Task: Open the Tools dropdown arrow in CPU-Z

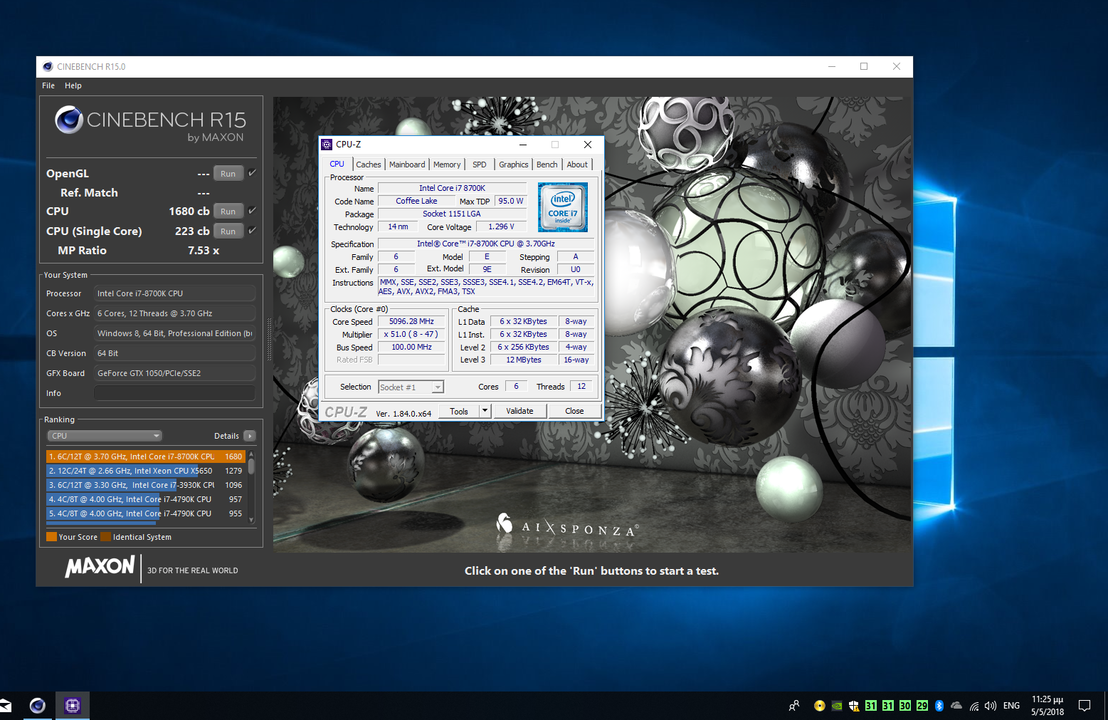Action: point(485,411)
